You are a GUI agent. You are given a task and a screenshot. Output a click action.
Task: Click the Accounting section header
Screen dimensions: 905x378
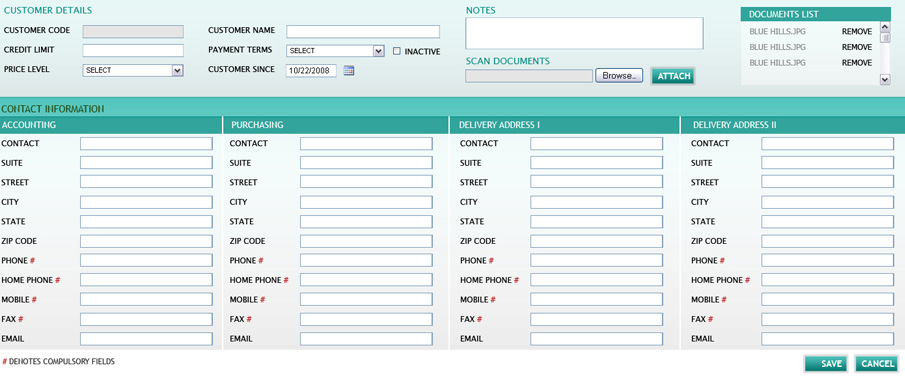coord(111,125)
